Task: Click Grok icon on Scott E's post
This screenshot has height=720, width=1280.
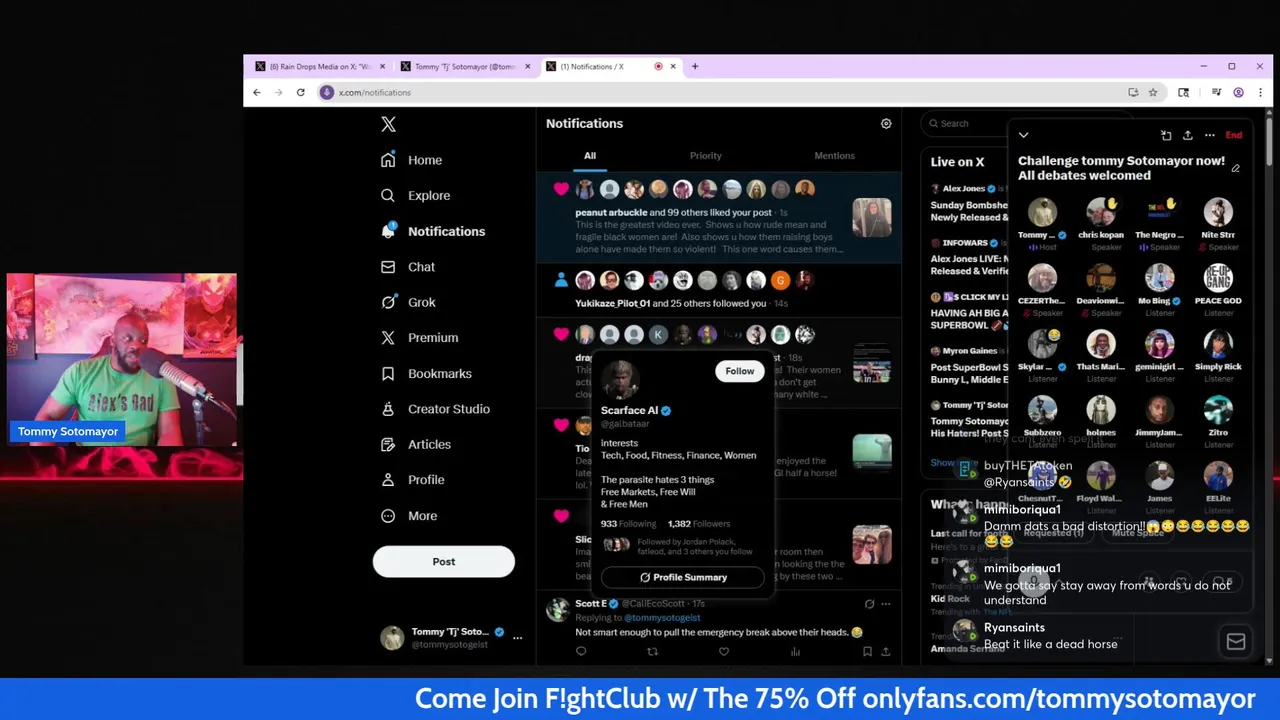Action: click(869, 604)
